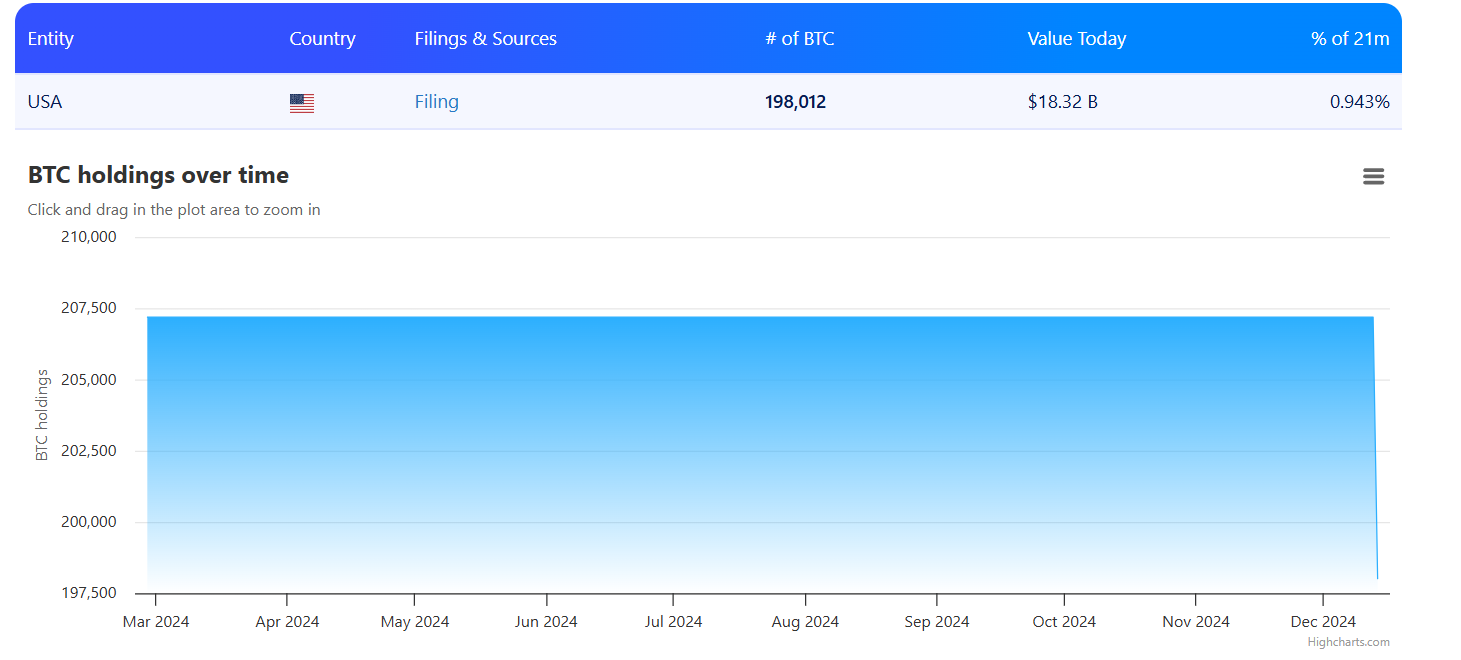Click the Sep 2024 axis label

[937, 622]
